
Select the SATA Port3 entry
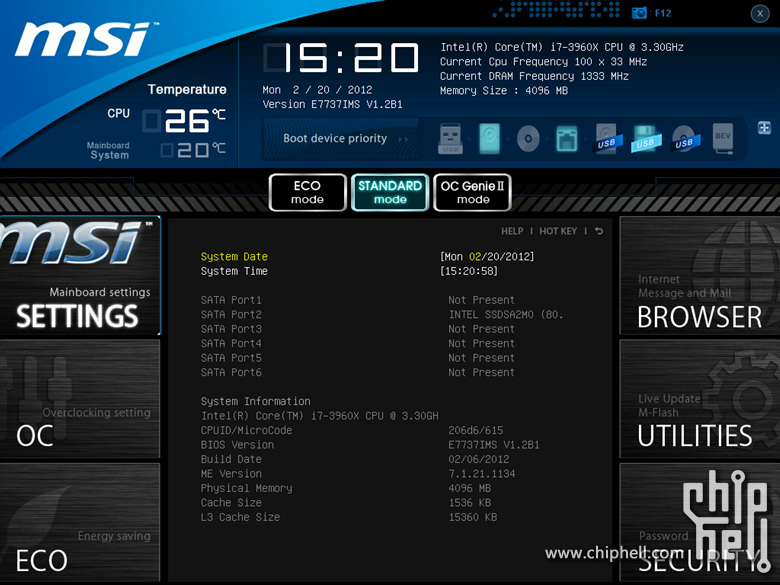tap(358, 329)
